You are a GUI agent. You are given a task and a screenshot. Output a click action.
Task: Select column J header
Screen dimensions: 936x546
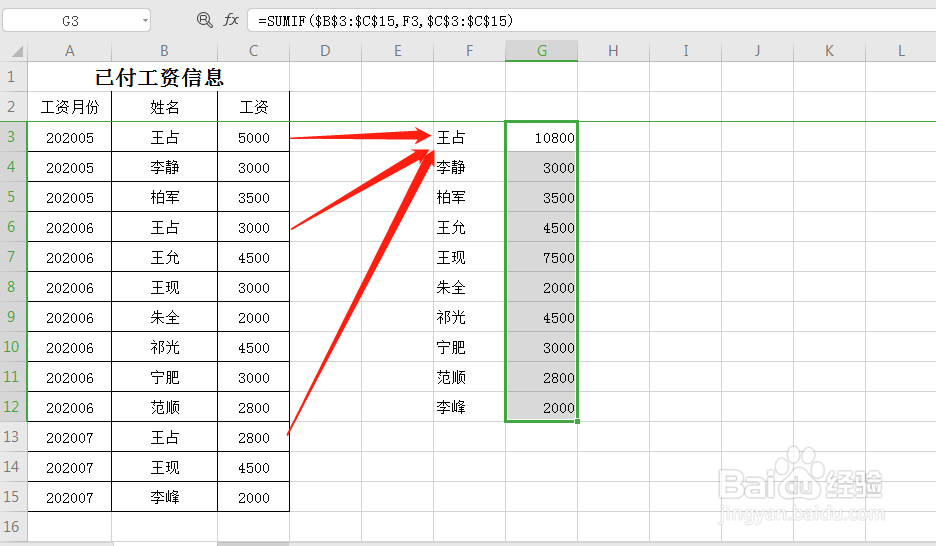point(758,51)
